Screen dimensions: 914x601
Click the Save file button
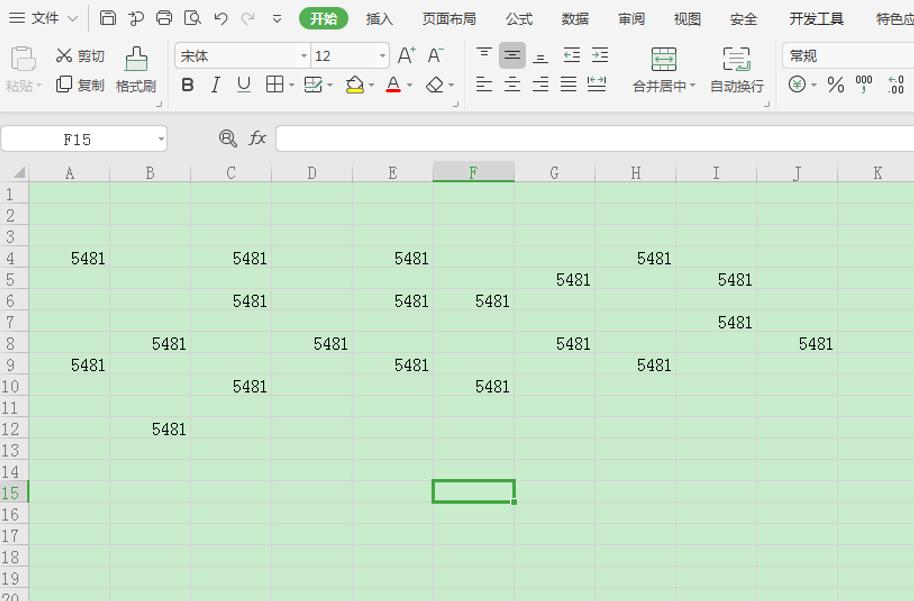107,17
